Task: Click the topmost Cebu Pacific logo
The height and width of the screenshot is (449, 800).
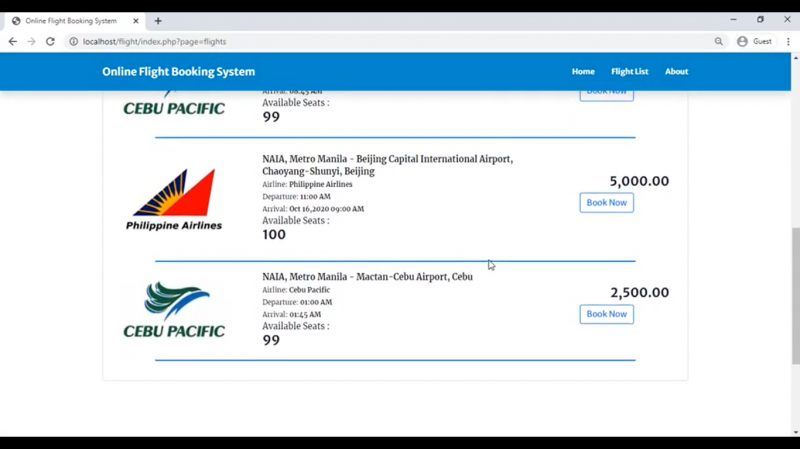Action: (x=174, y=104)
